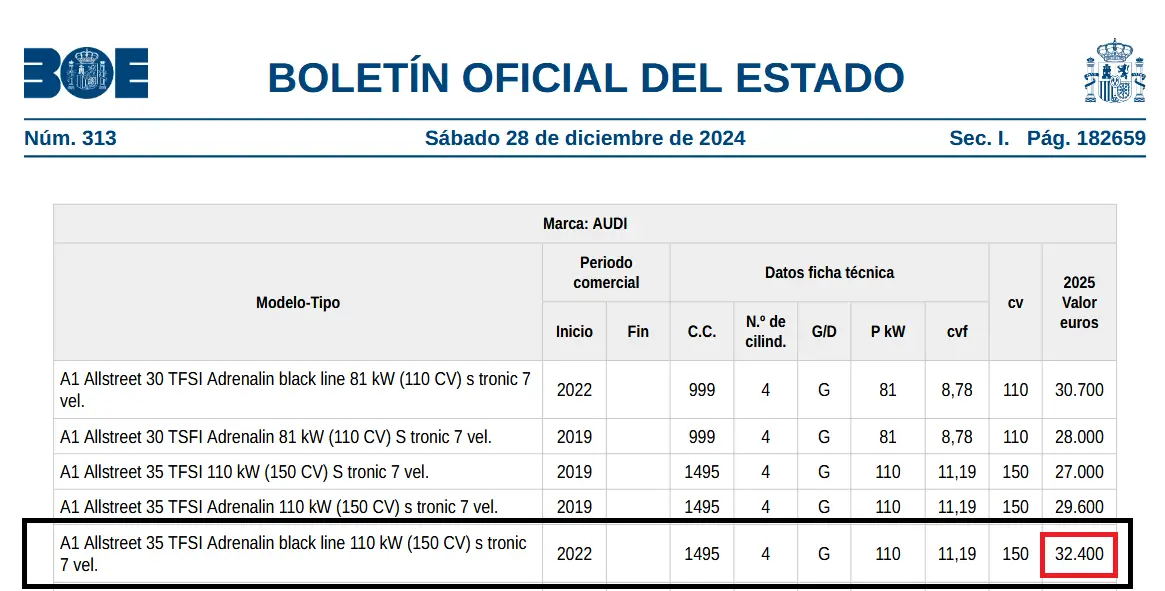Image resolution: width=1165 pixels, height=591 pixels.
Task: Click the BOE logo icon
Action: (x=86, y=73)
